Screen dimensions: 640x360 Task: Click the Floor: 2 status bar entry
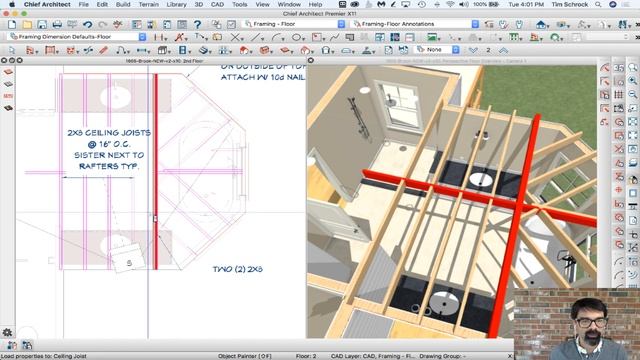pos(306,356)
